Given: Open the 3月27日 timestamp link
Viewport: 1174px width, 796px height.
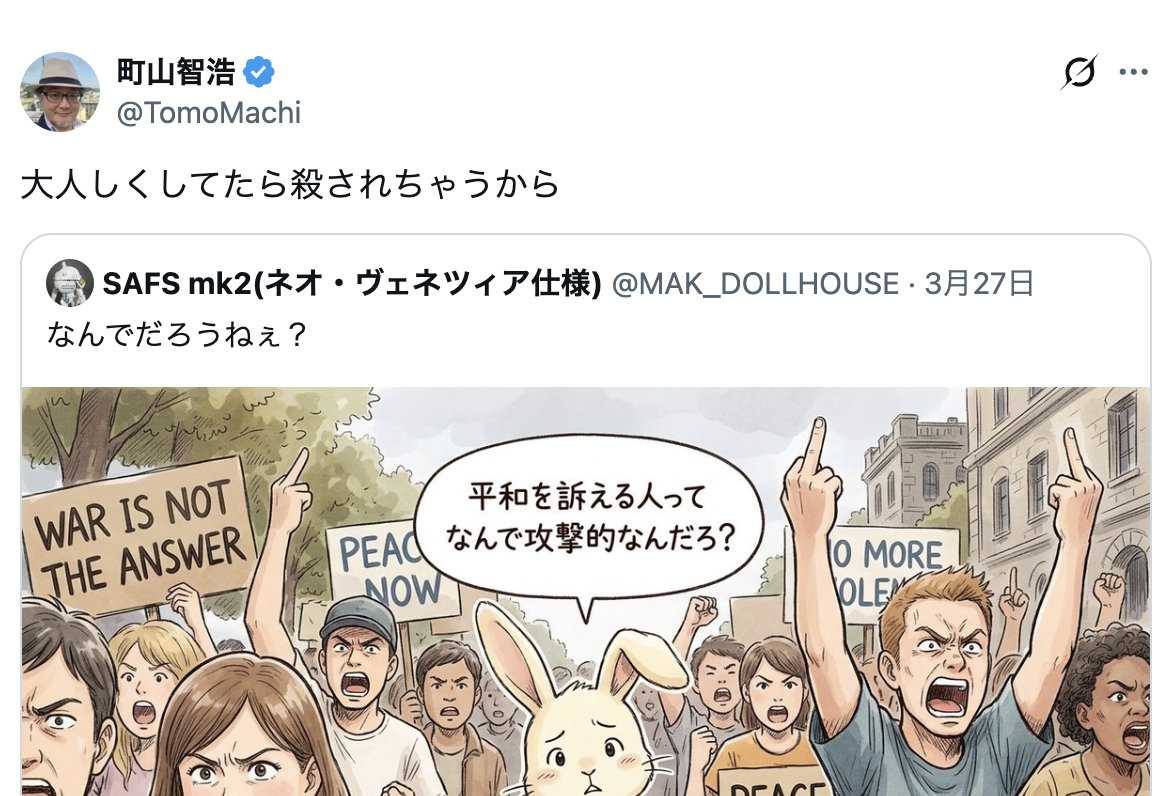Looking at the screenshot, I should [x=979, y=284].
